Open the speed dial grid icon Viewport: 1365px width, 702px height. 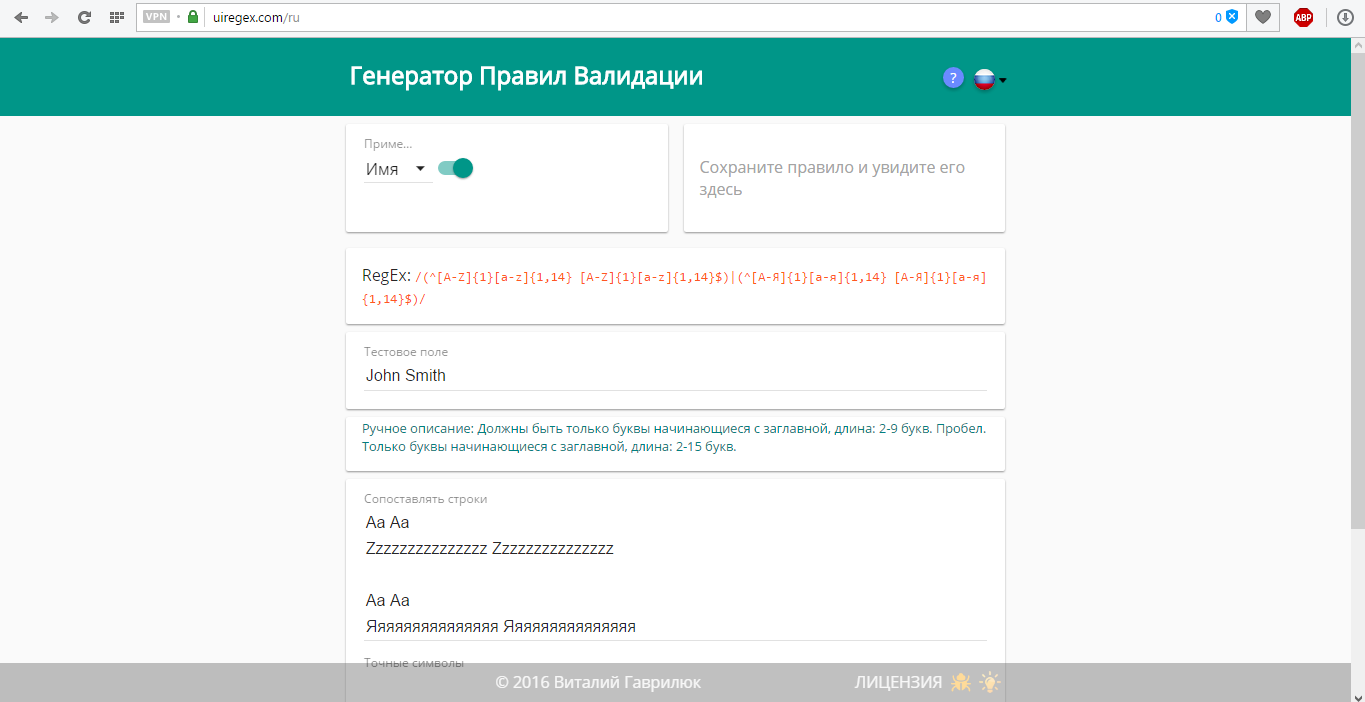[116, 17]
